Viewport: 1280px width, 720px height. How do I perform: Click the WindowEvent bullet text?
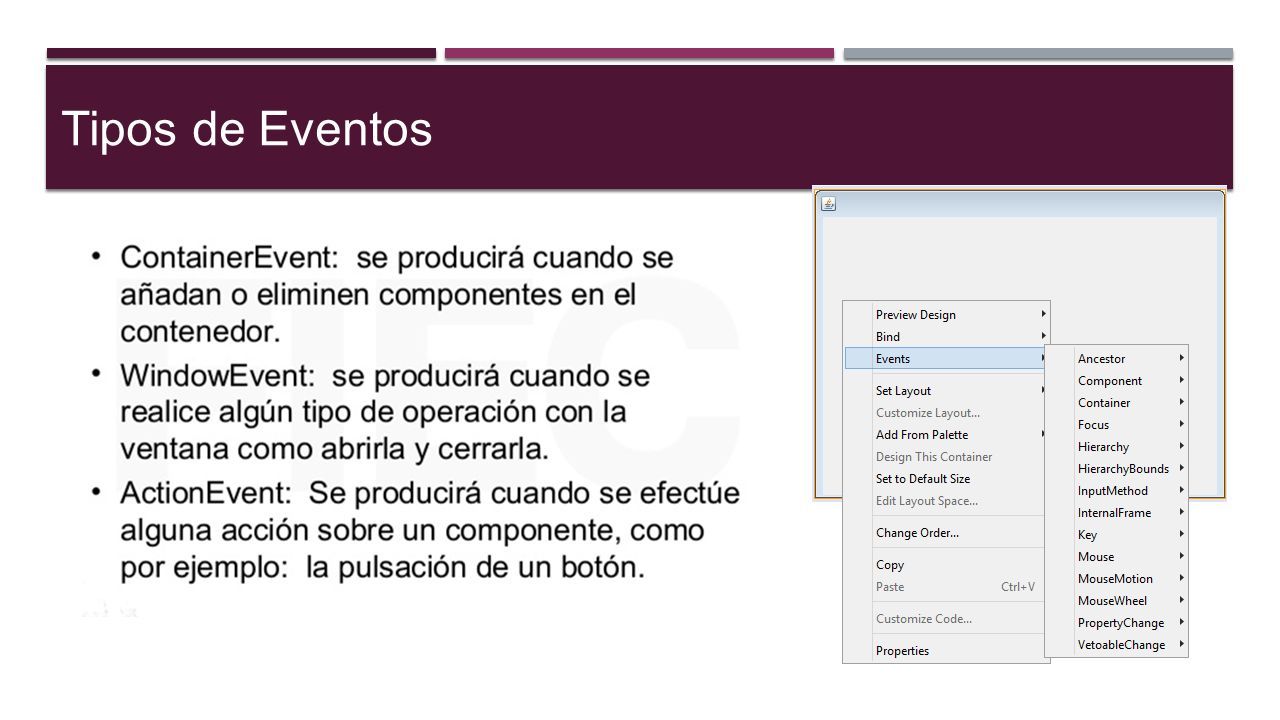(x=385, y=412)
